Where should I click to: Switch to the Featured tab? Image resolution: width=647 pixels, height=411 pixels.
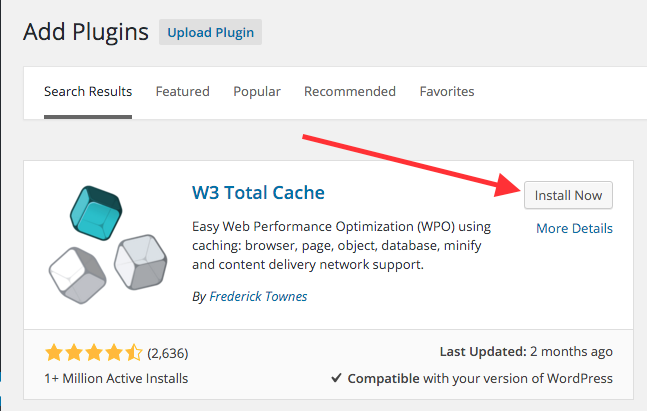182,91
